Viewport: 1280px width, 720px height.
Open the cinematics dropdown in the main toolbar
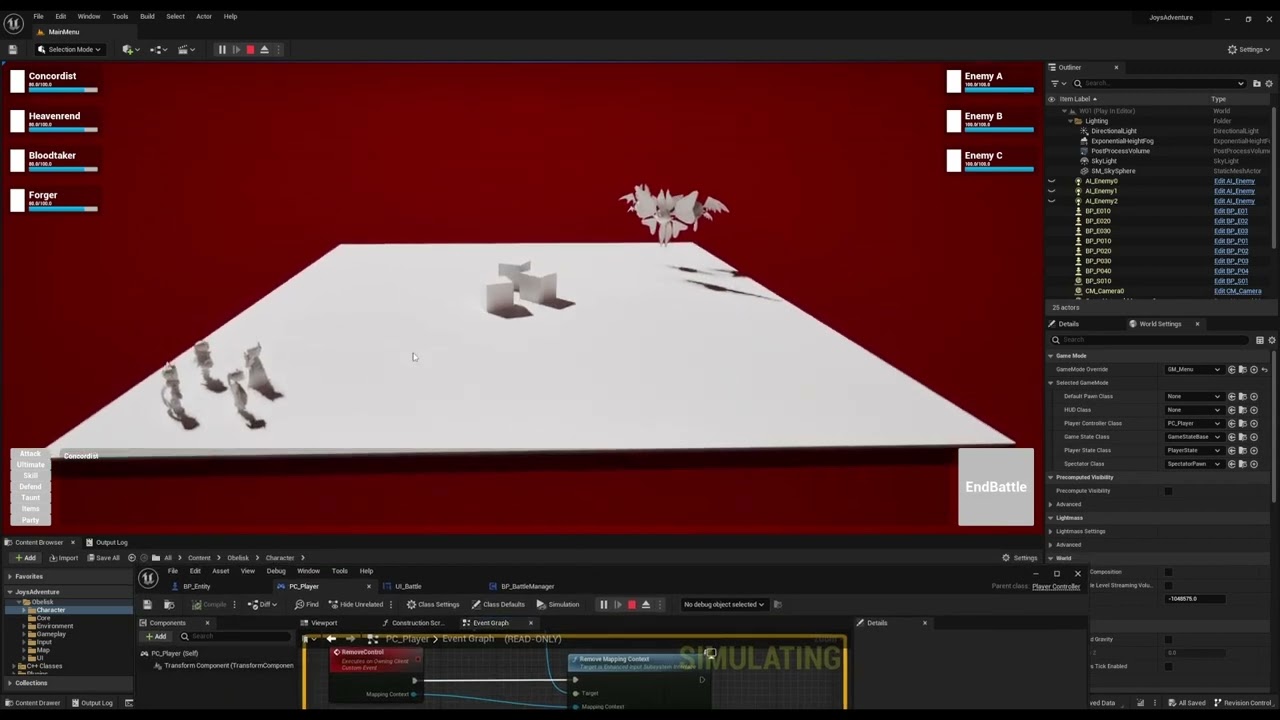[x=185, y=49]
